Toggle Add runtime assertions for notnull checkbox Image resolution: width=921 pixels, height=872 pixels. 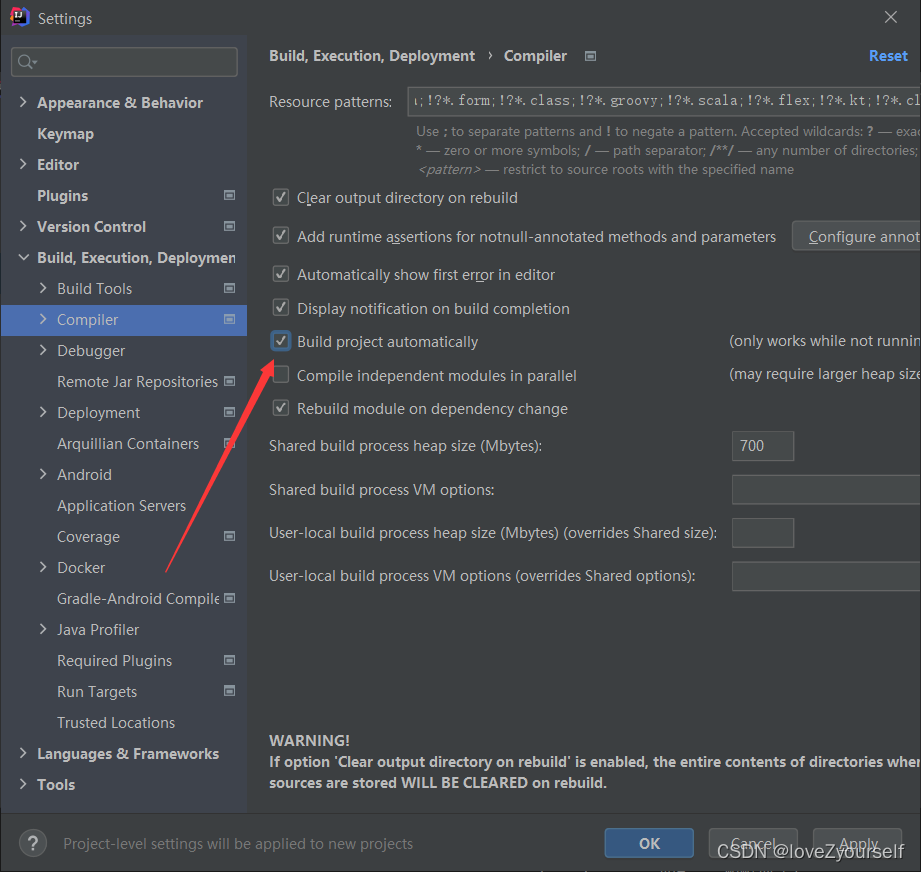(281, 236)
